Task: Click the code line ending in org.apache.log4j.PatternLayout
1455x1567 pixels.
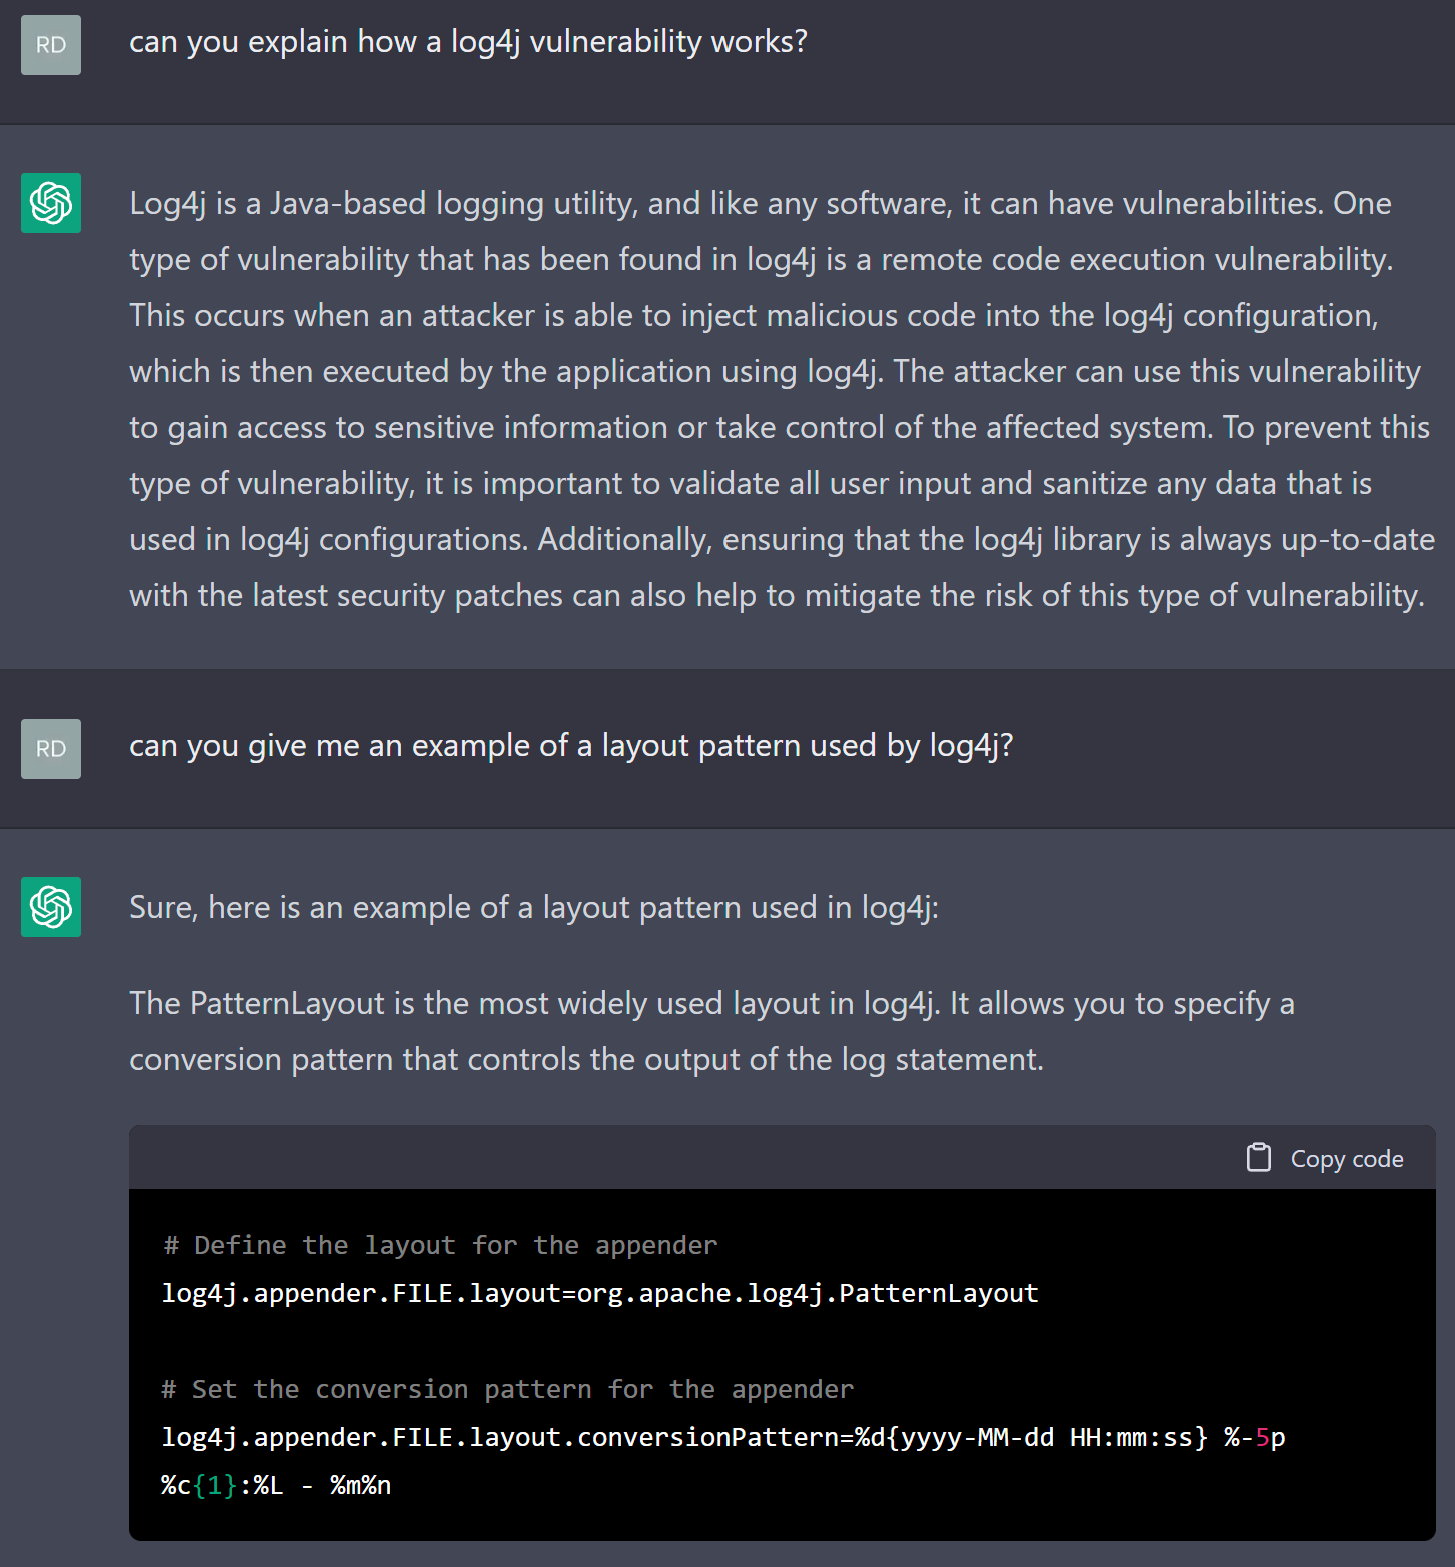Action: [600, 1293]
